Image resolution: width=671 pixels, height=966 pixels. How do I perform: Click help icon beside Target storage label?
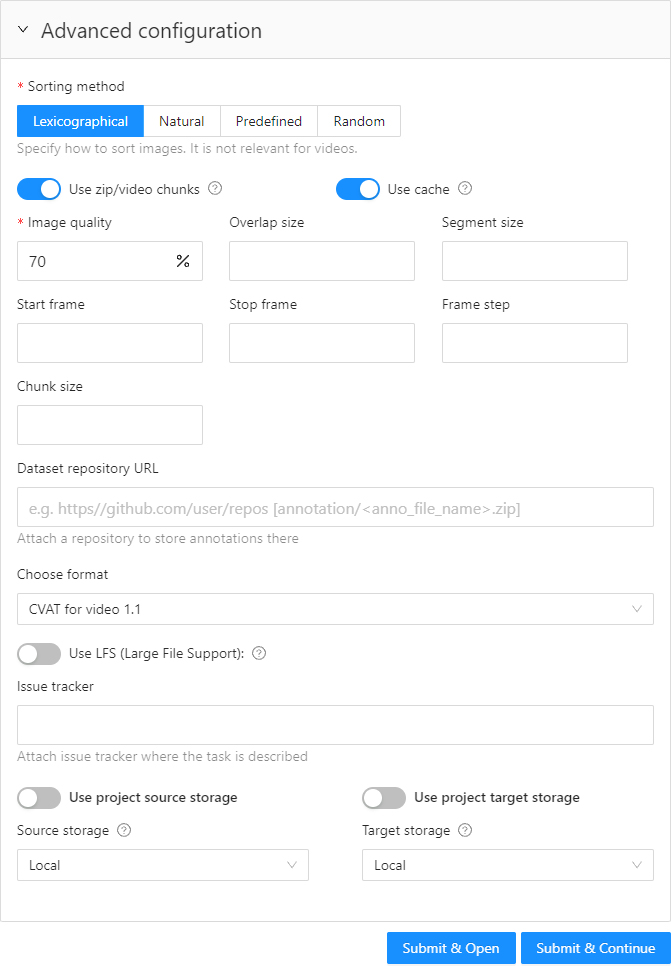click(465, 831)
